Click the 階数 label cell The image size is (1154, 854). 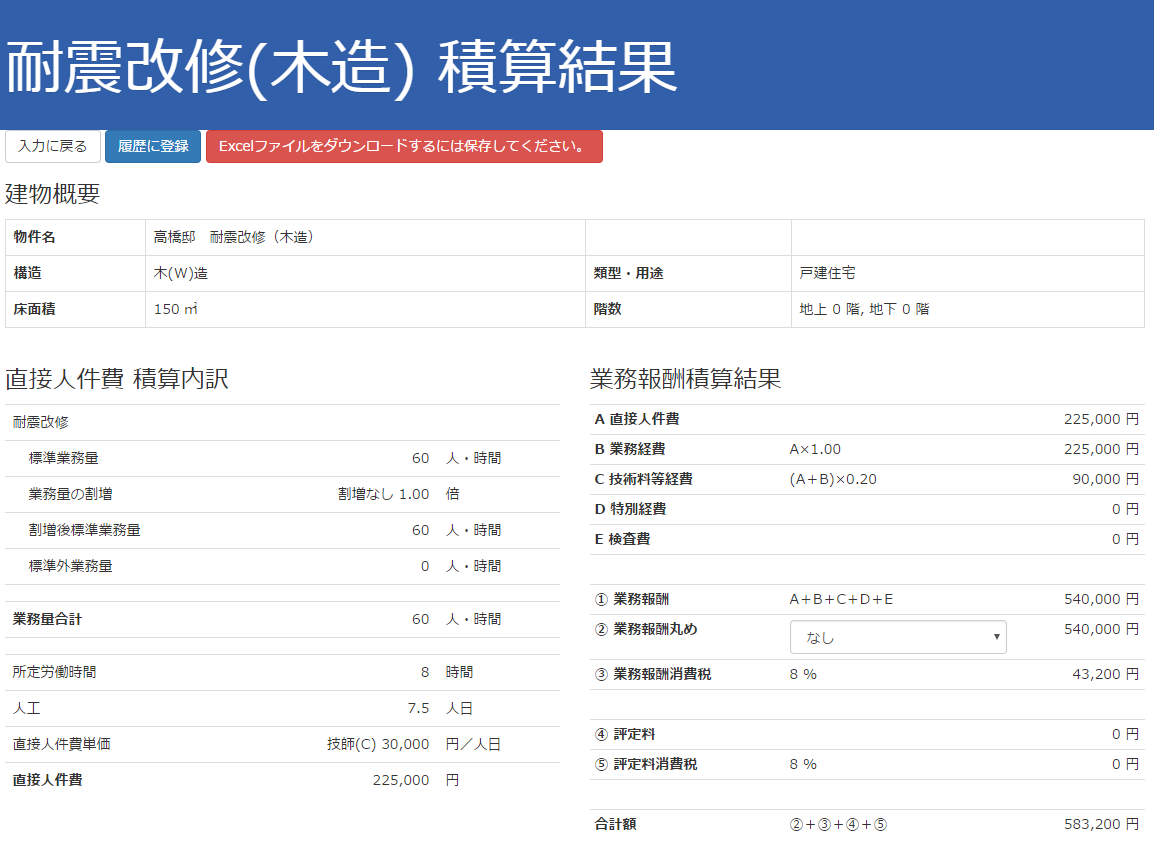(688, 309)
